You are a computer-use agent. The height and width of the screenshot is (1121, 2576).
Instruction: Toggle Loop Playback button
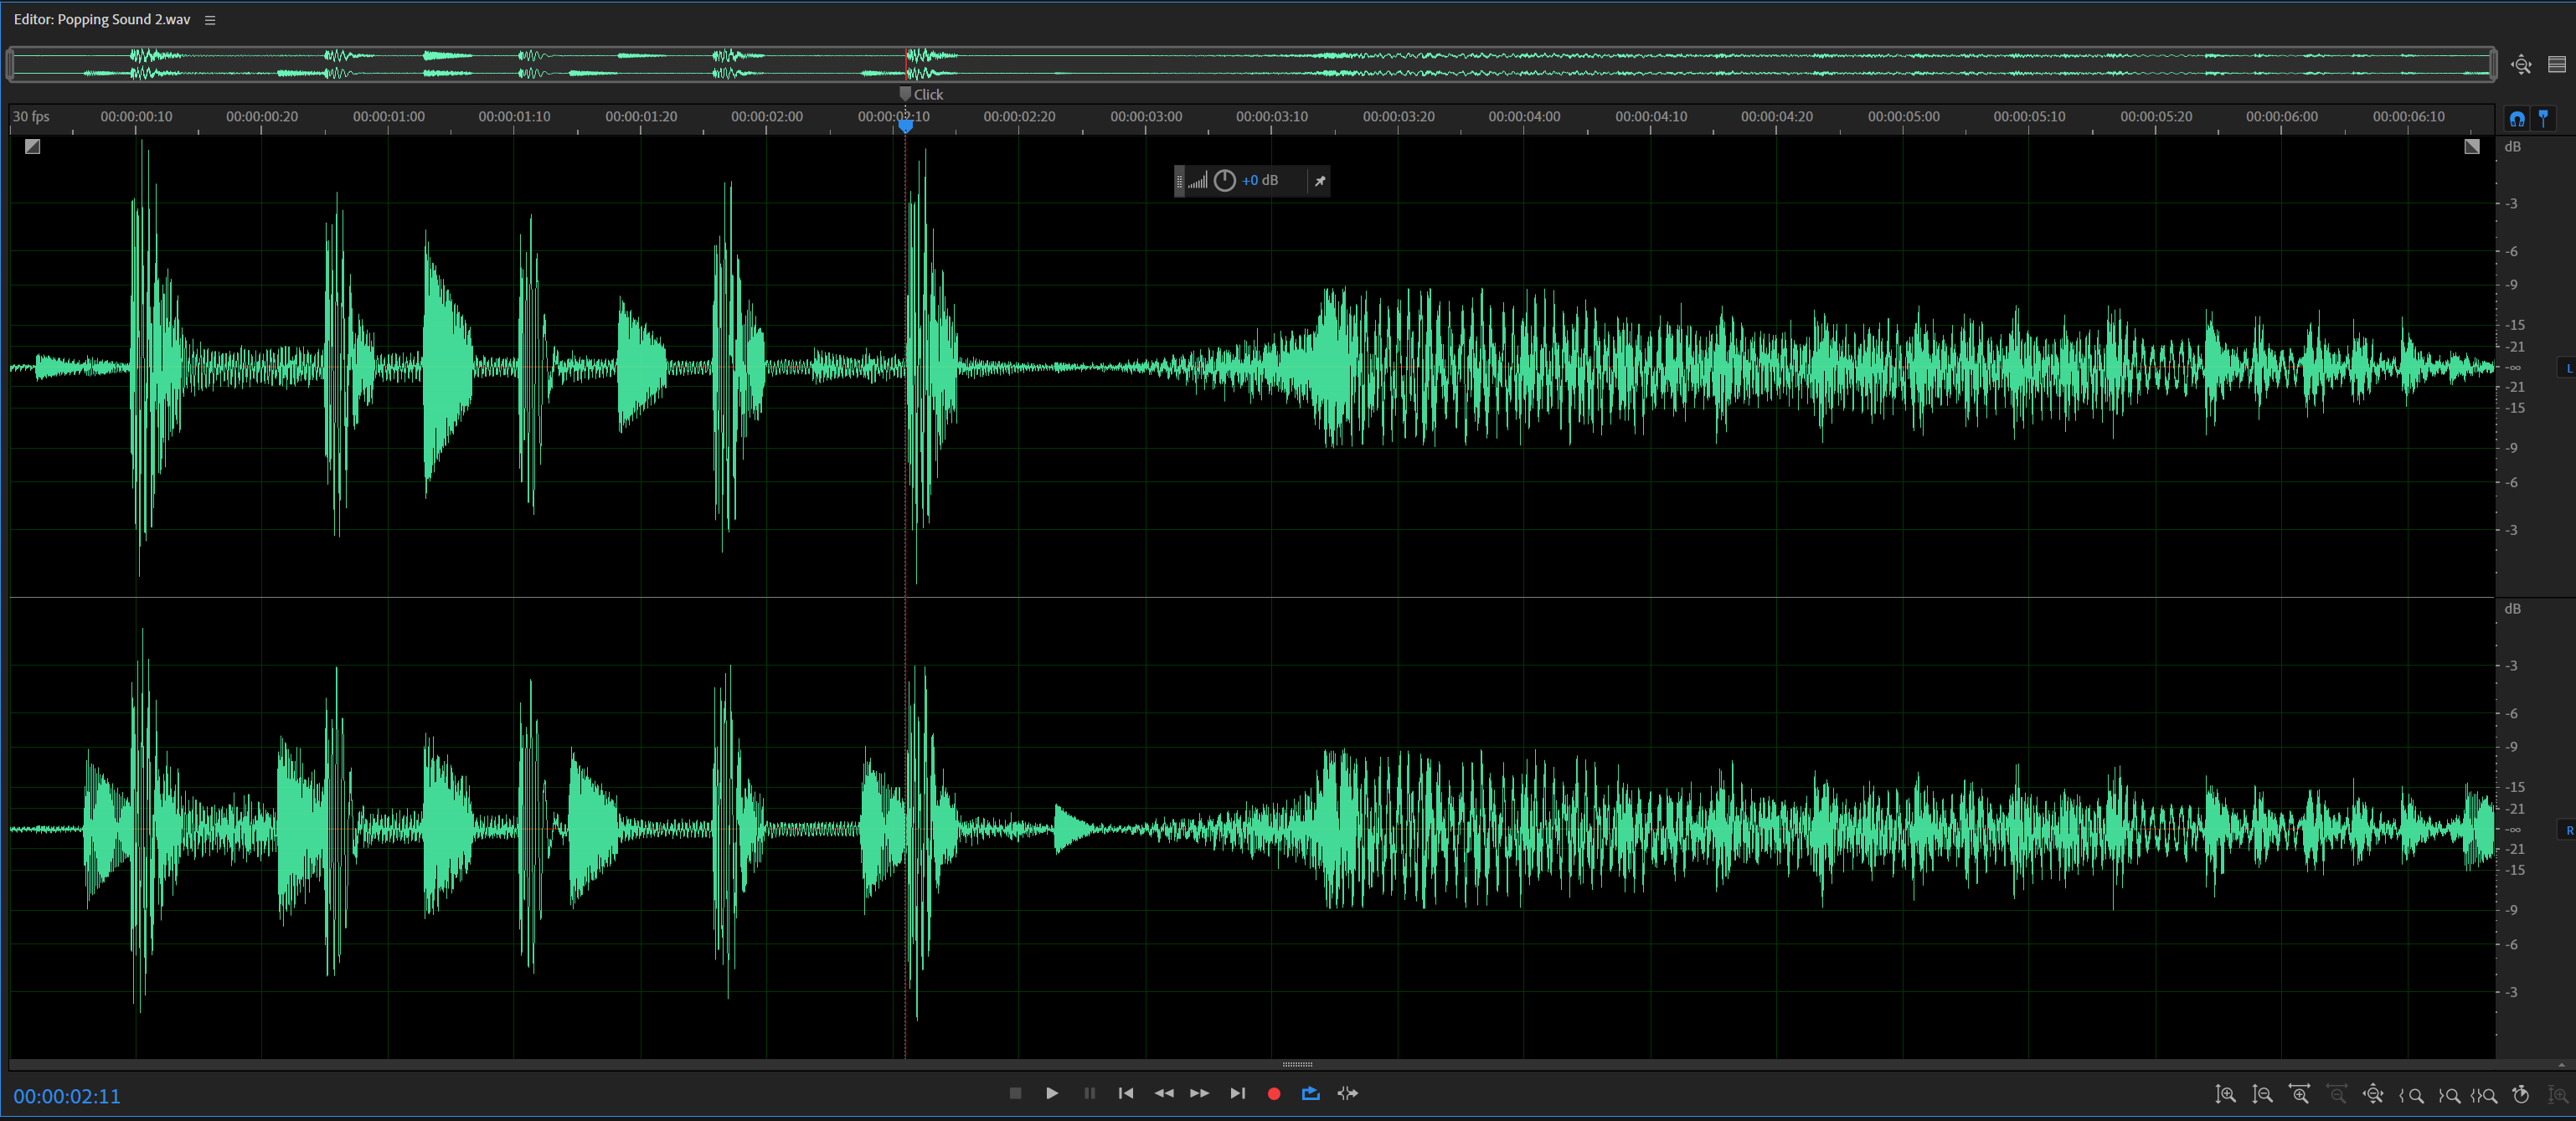(x=1310, y=1093)
